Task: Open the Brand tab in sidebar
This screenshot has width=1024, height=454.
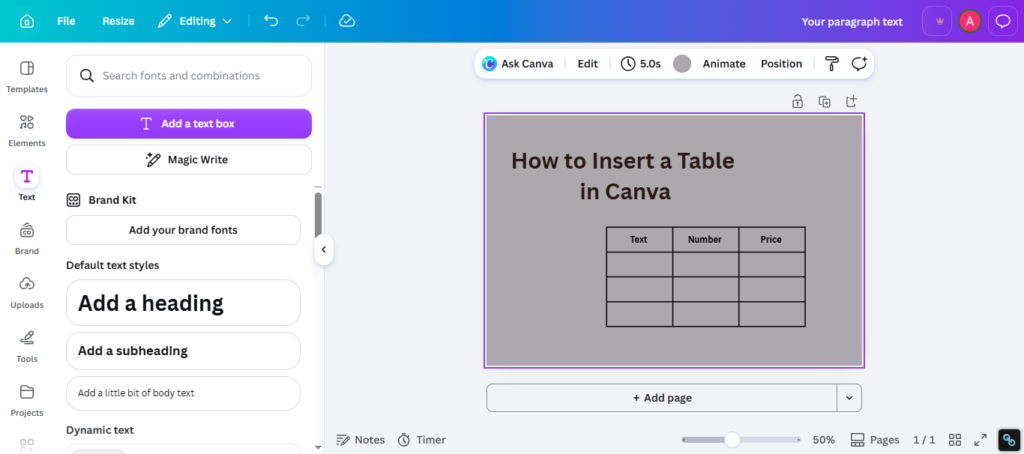Action: (27, 238)
